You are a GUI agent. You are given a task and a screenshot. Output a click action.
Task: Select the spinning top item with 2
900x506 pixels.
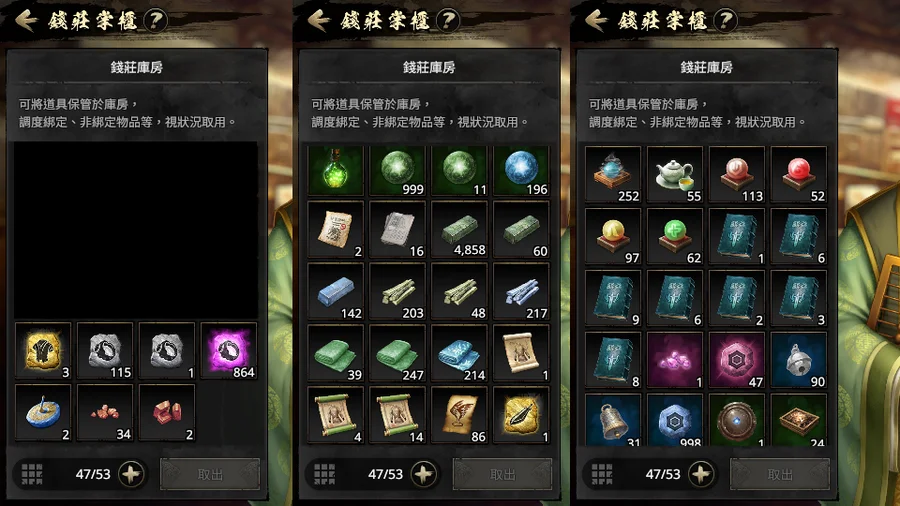coord(43,412)
